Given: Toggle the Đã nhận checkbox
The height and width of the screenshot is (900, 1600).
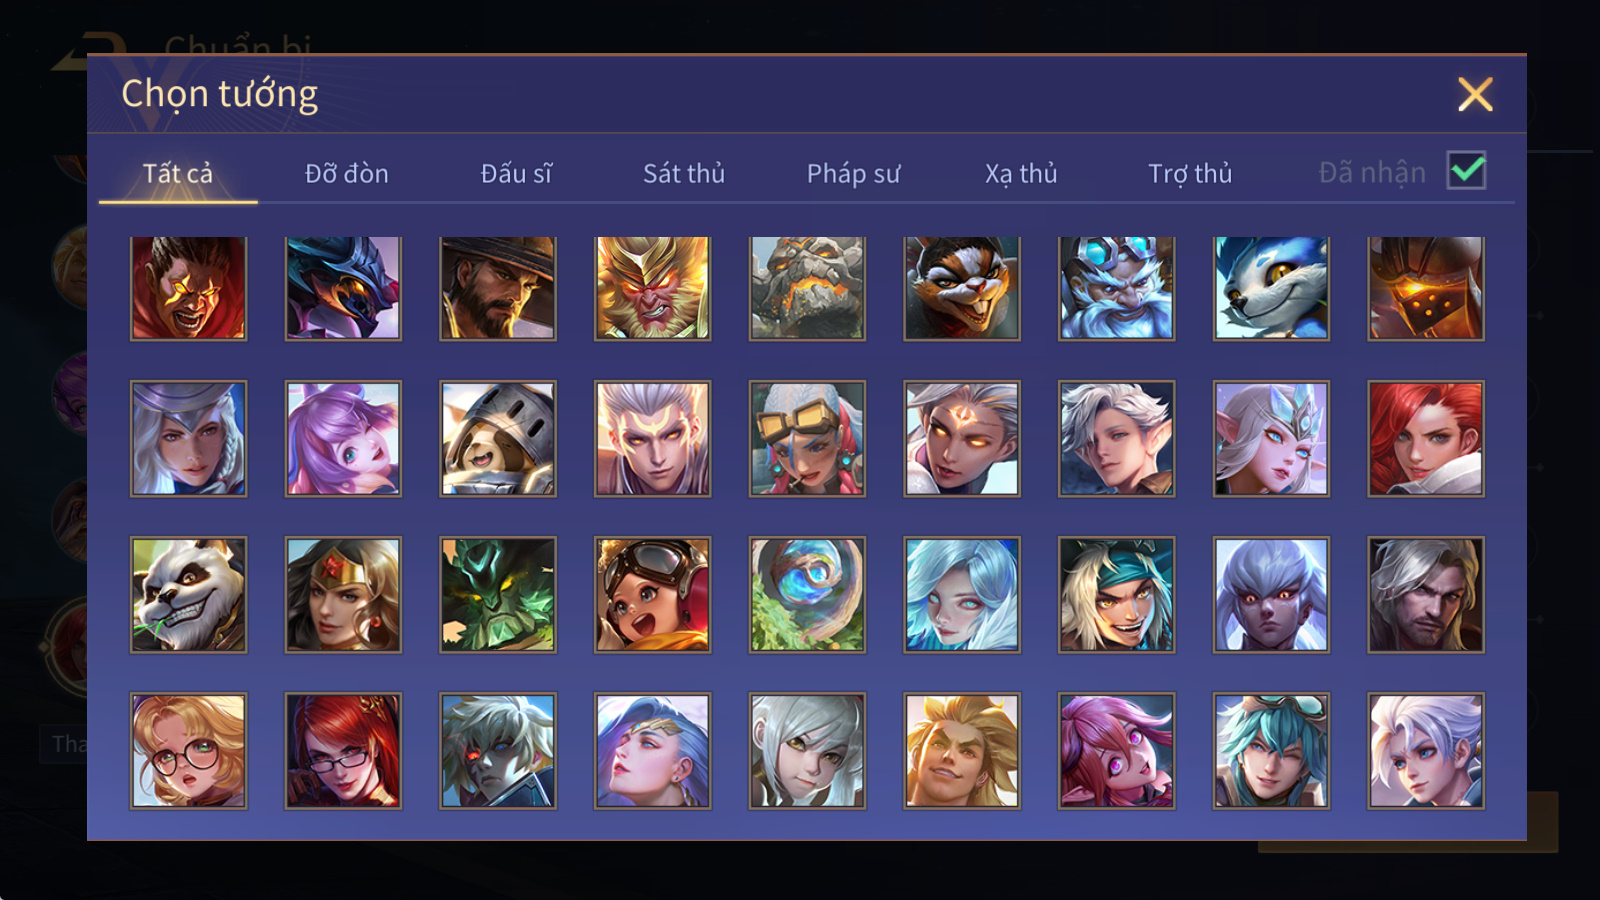Looking at the screenshot, I should pyautogui.click(x=1466, y=171).
